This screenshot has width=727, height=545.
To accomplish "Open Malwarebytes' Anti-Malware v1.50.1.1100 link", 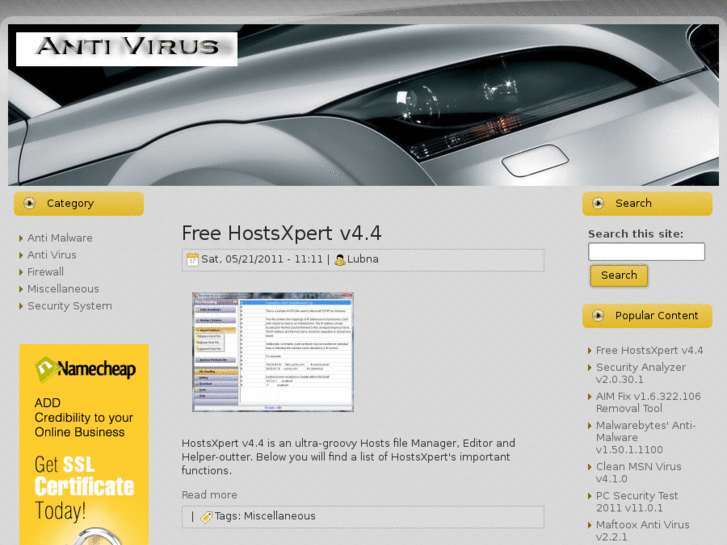I will click(646, 437).
